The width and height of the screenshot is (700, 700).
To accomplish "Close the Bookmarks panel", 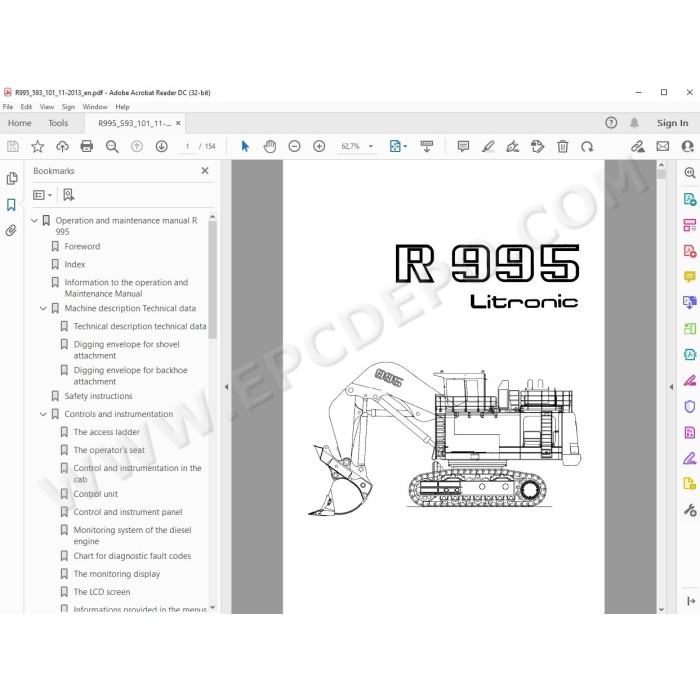I will click(x=205, y=171).
